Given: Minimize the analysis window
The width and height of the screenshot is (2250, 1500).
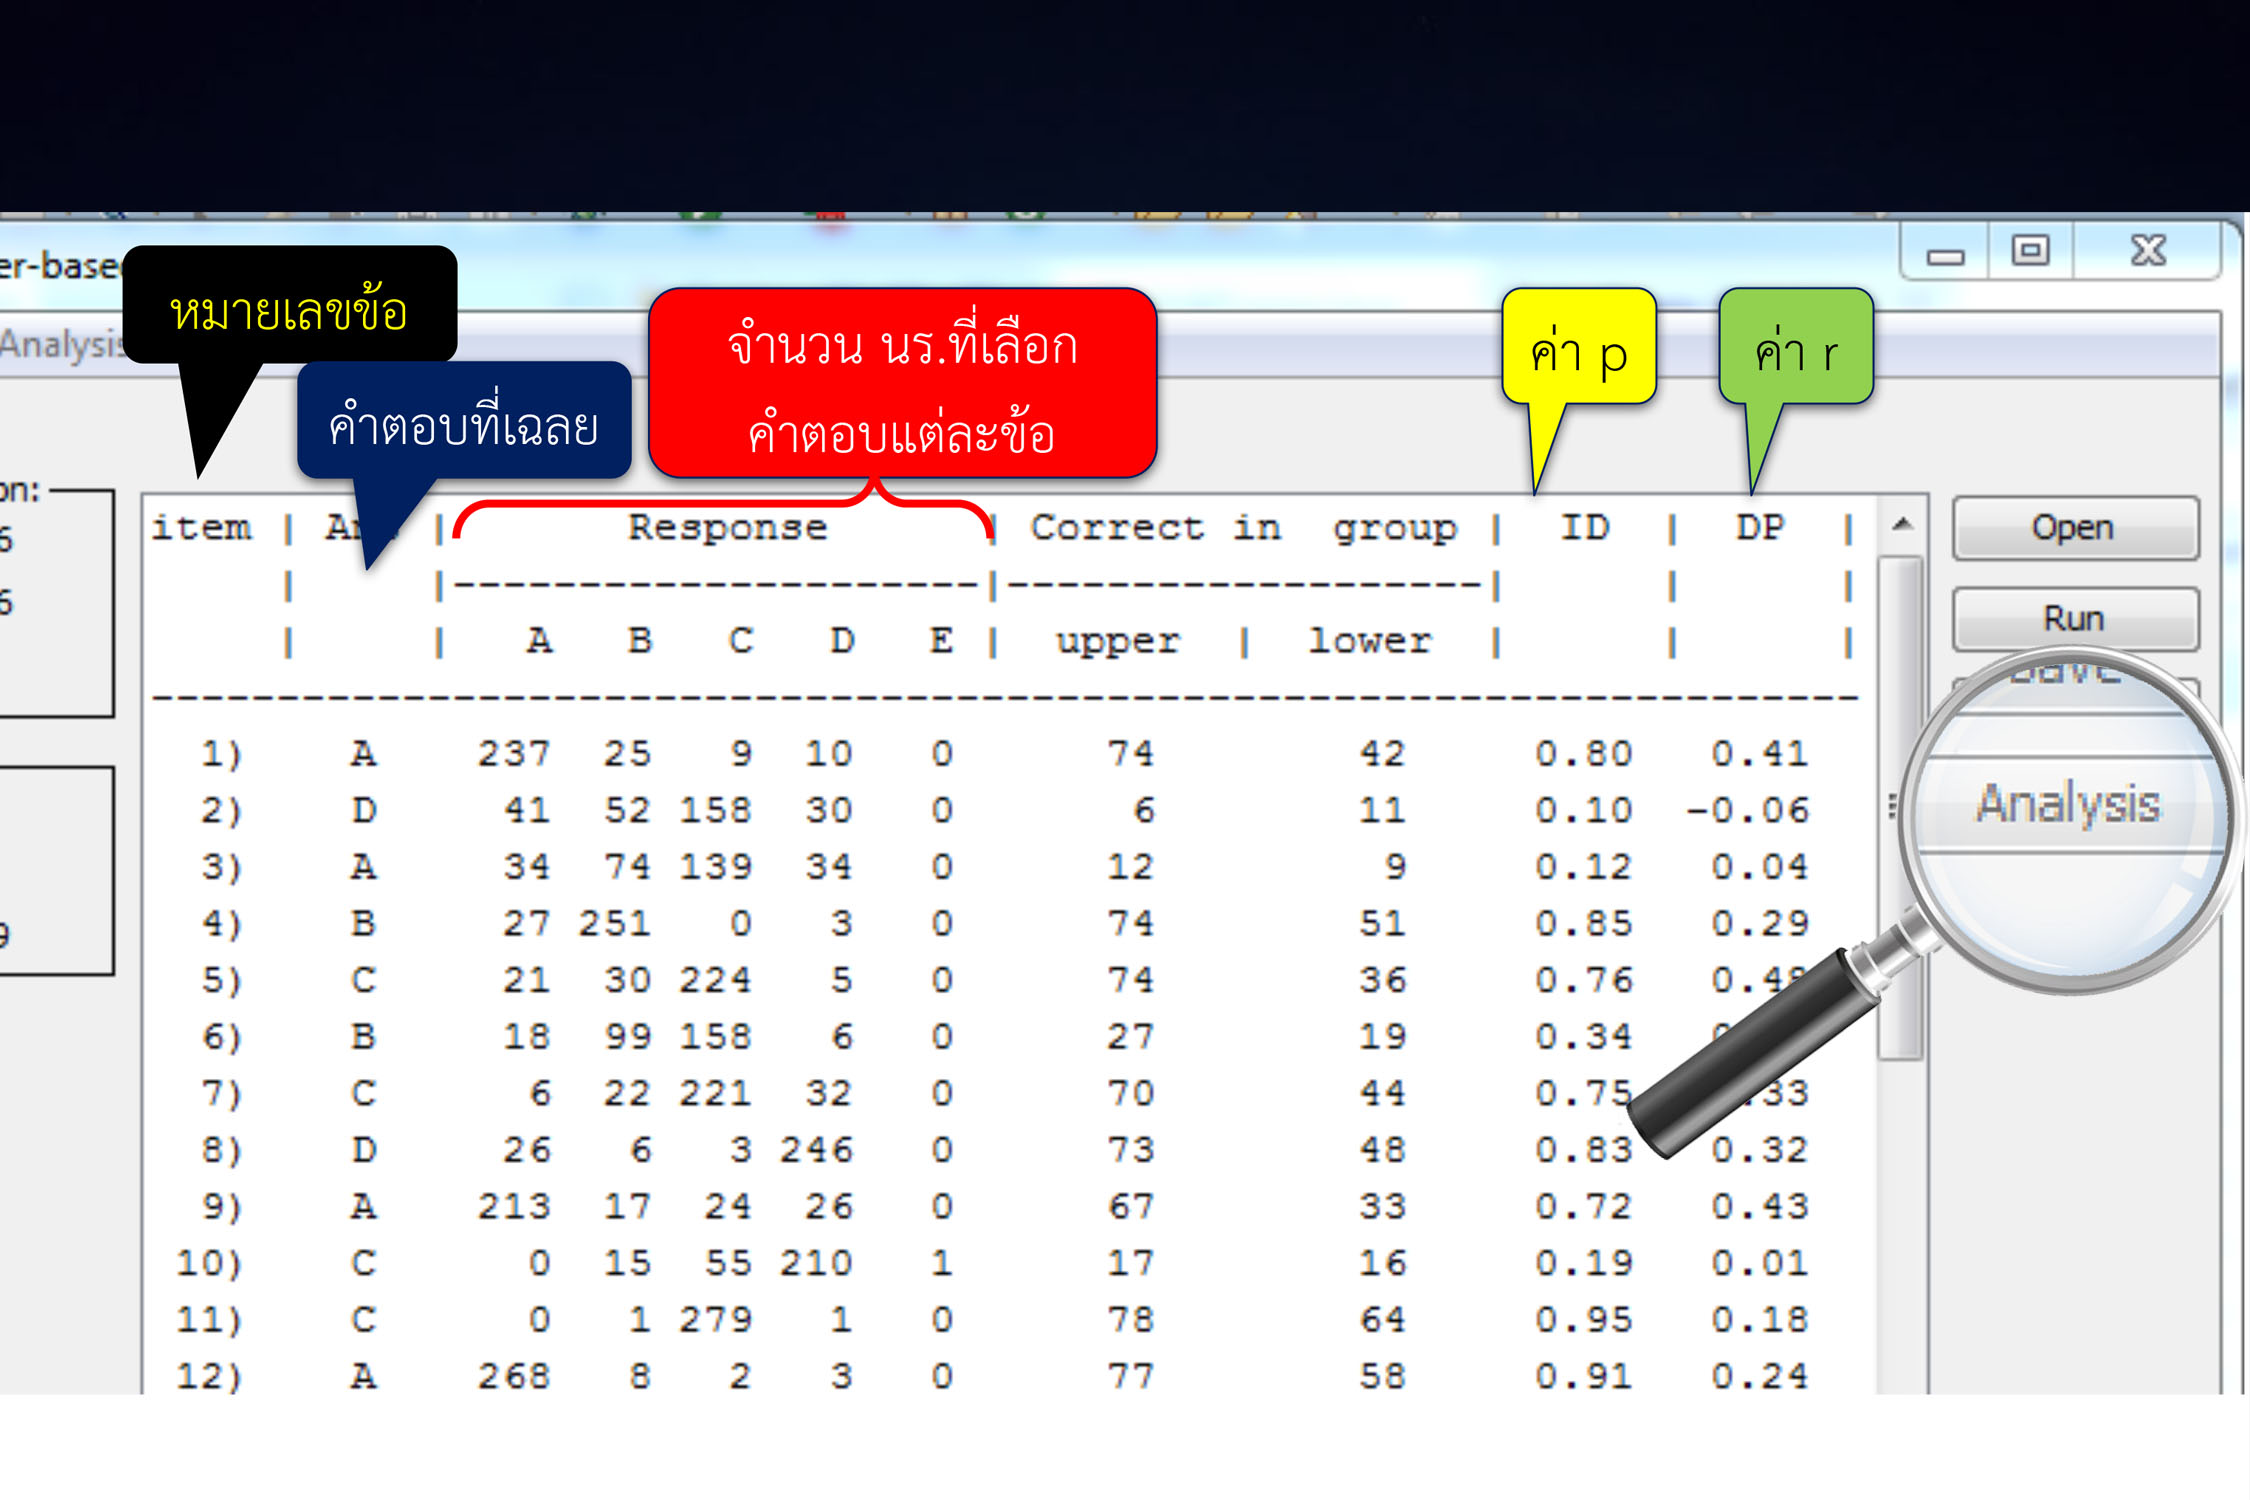Looking at the screenshot, I should pos(1945,254).
